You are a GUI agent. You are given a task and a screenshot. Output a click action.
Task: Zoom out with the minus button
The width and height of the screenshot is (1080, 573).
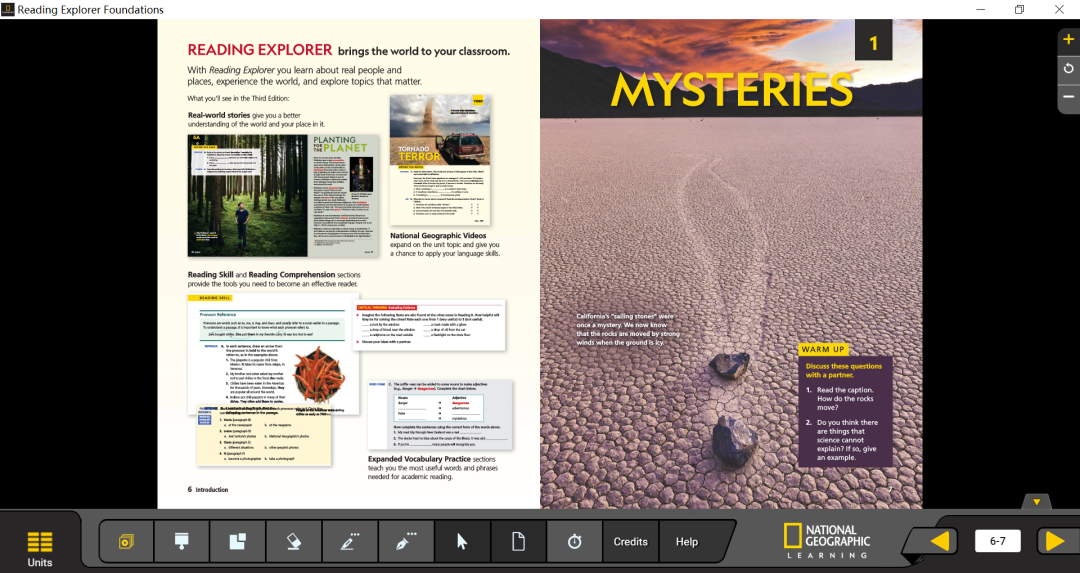(x=1068, y=97)
